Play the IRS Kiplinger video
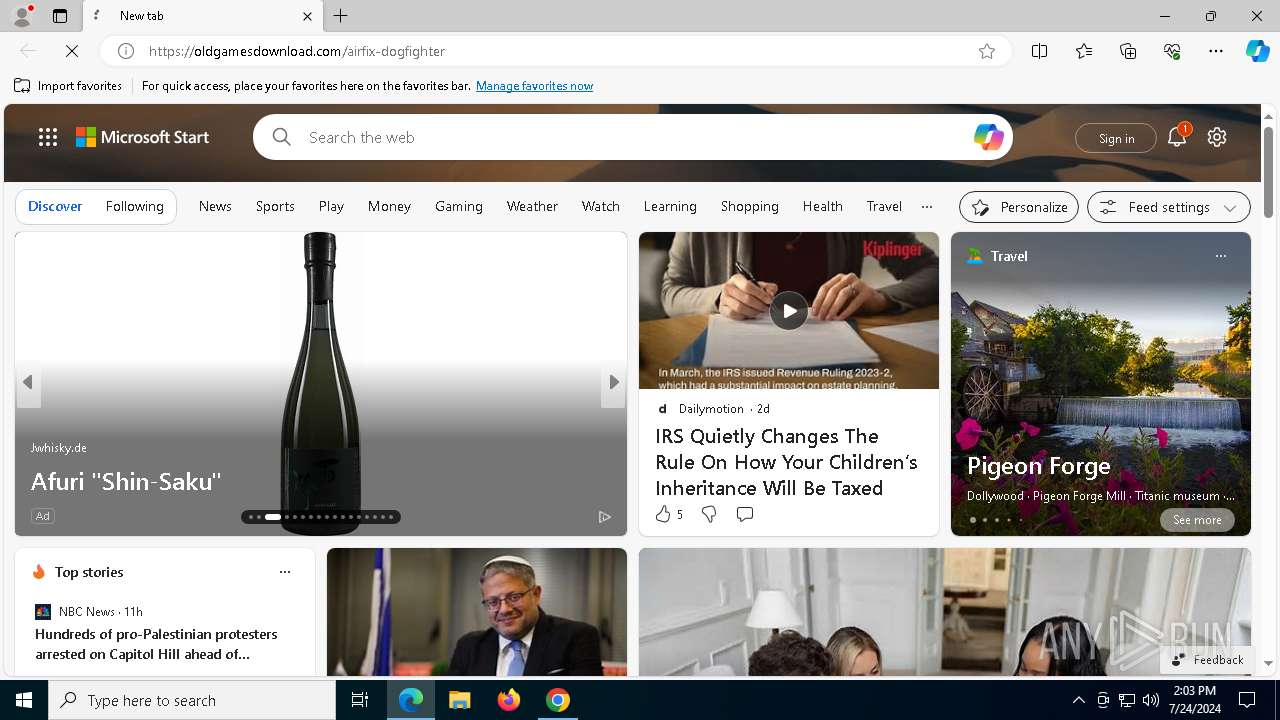Image resolution: width=1280 pixels, height=720 pixels. click(x=789, y=311)
